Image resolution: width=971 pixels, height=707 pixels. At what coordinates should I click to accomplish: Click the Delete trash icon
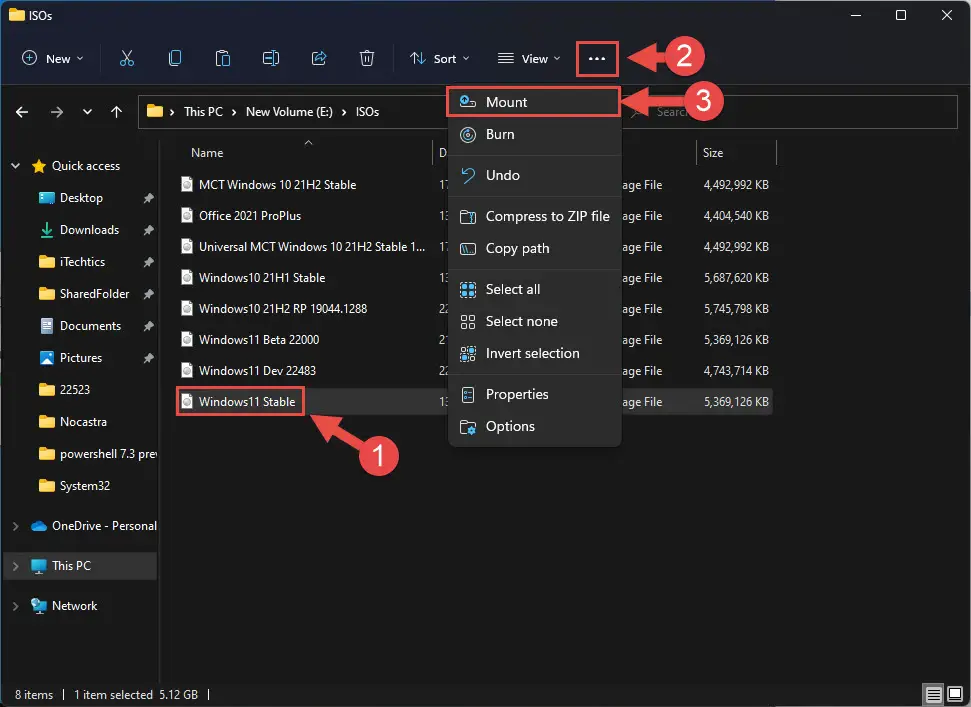(367, 58)
